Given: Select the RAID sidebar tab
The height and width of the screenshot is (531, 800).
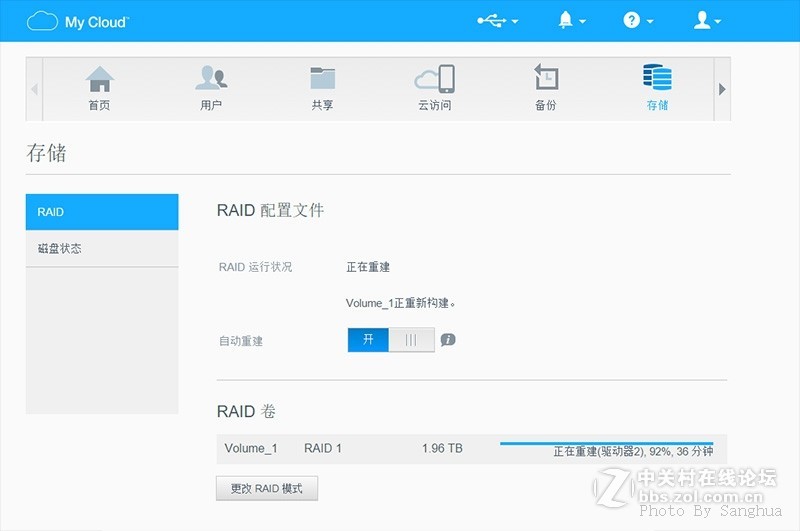Looking at the screenshot, I should pos(102,212).
